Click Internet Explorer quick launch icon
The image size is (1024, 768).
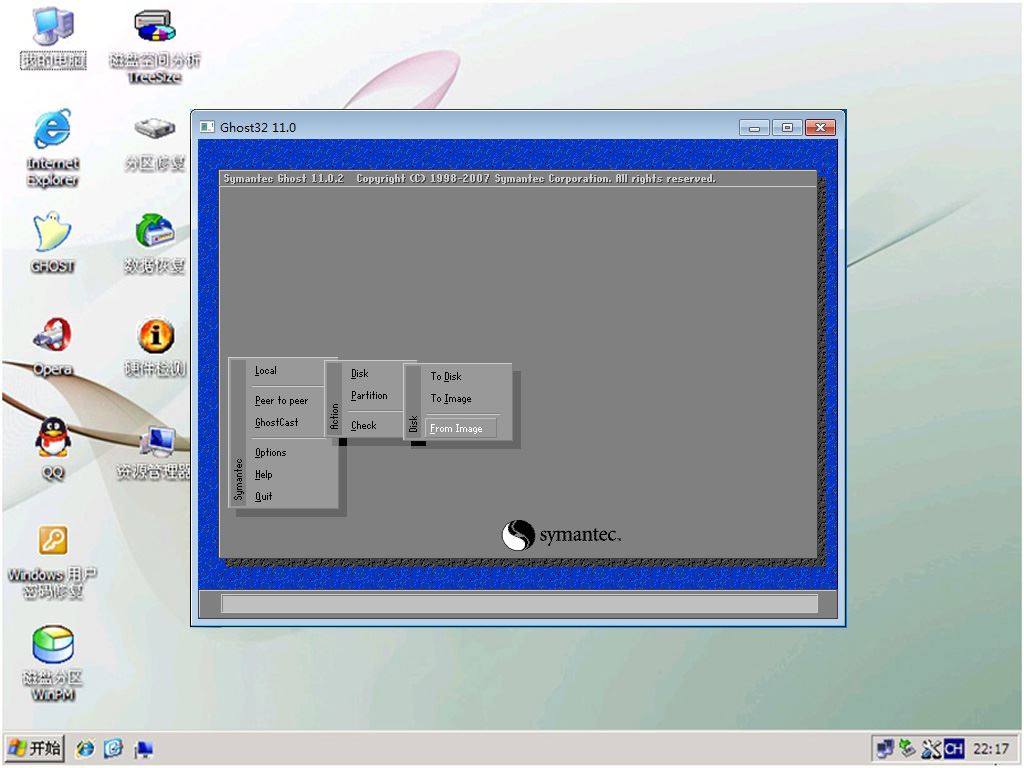85,748
